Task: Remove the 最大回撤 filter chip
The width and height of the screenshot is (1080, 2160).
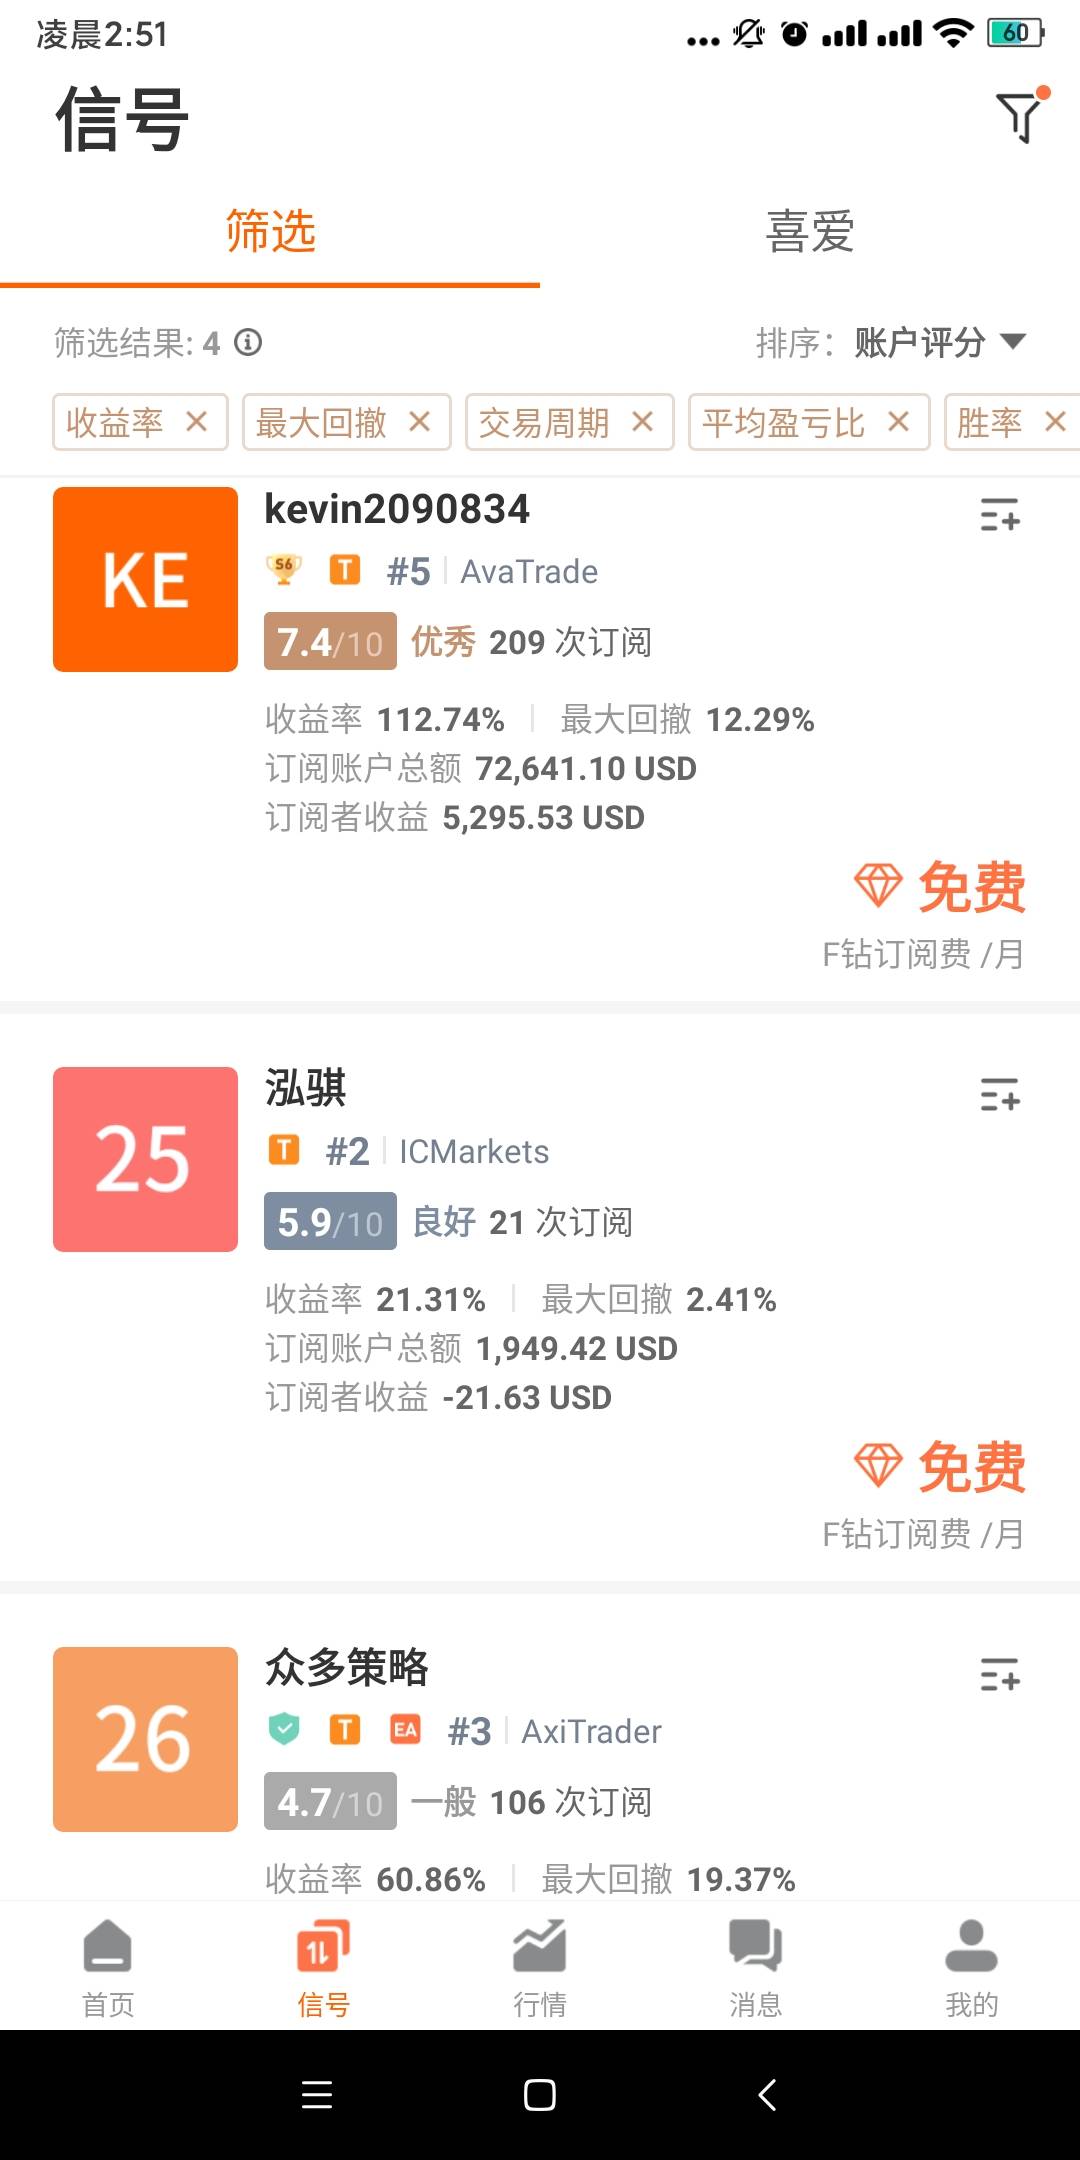Action: (420, 422)
